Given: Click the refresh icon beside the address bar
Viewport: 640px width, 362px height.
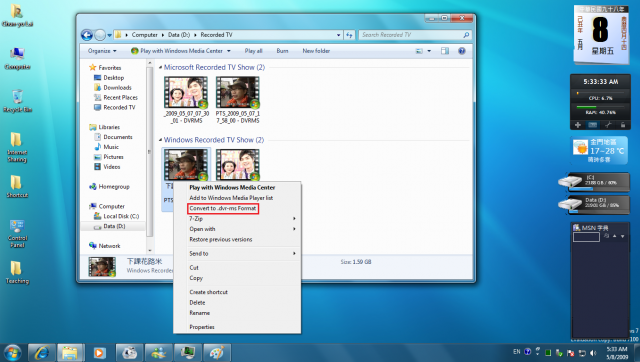Looking at the screenshot, I should (x=349, y=35).
